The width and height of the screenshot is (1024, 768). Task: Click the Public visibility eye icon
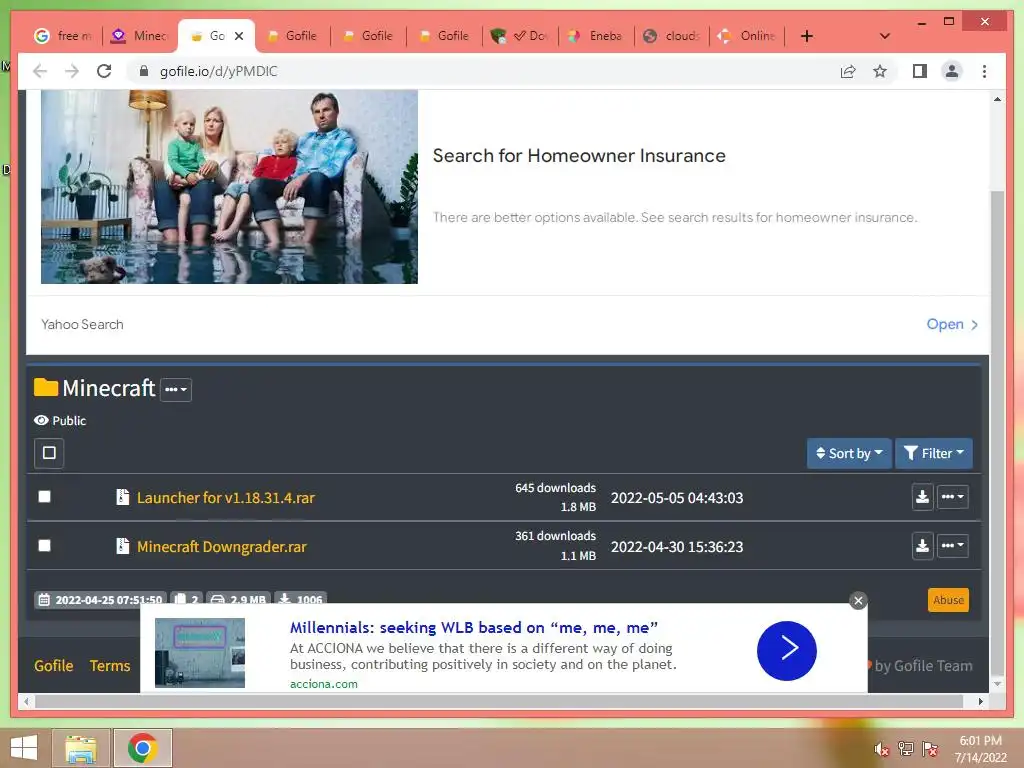pos(41,421)
